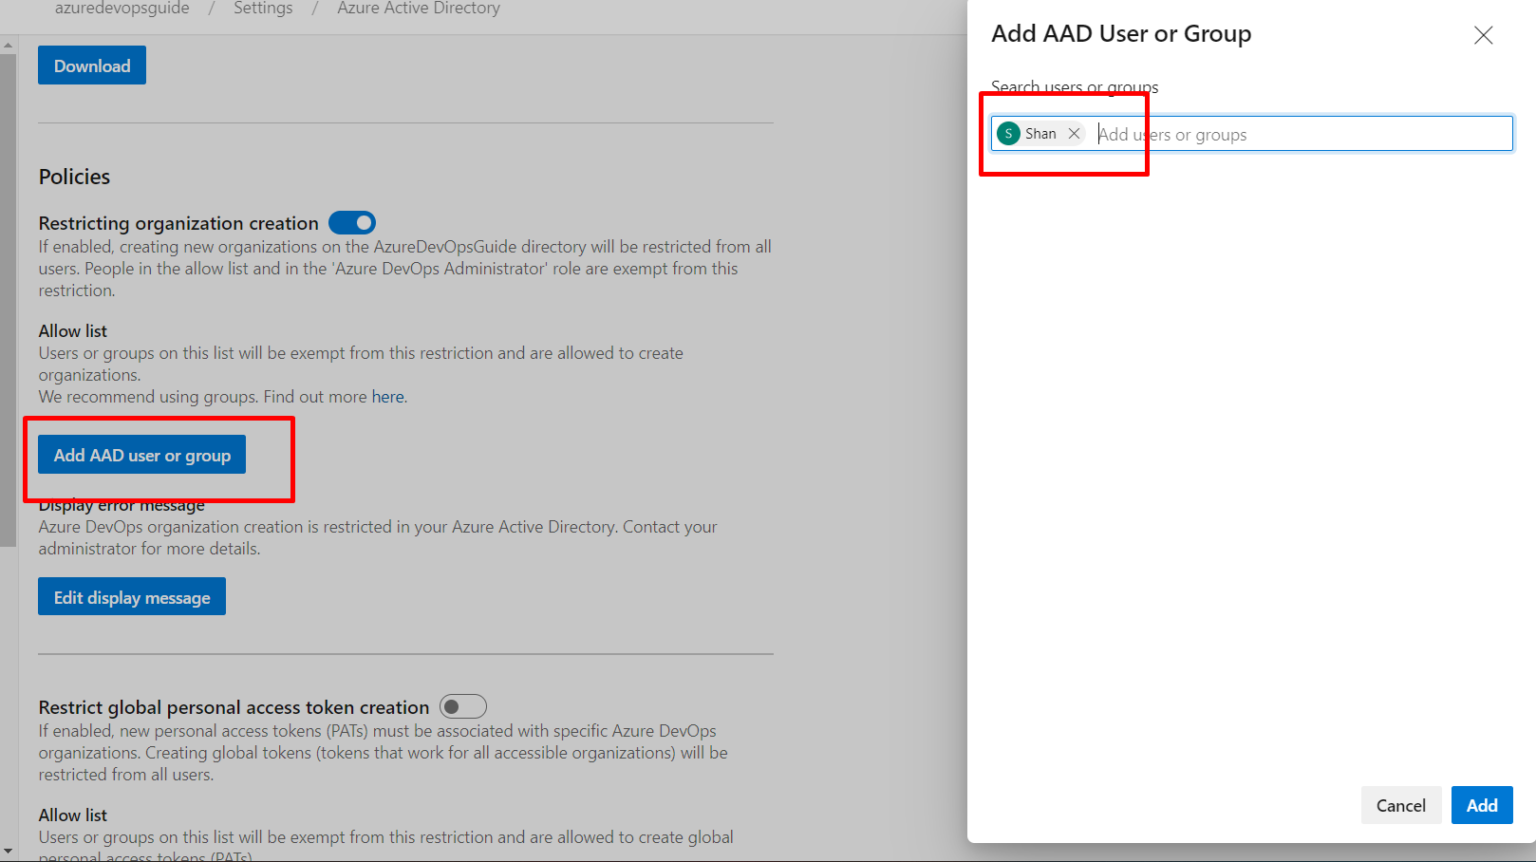Cancel the Add AAD User or Group dialog

pos(1401,805)
